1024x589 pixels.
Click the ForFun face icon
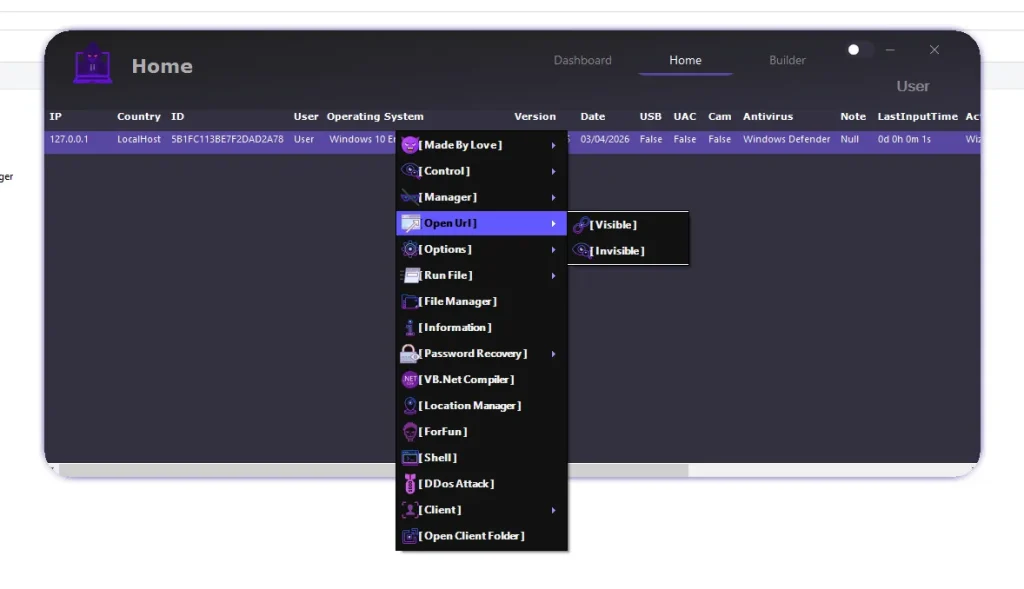[409, 432]
